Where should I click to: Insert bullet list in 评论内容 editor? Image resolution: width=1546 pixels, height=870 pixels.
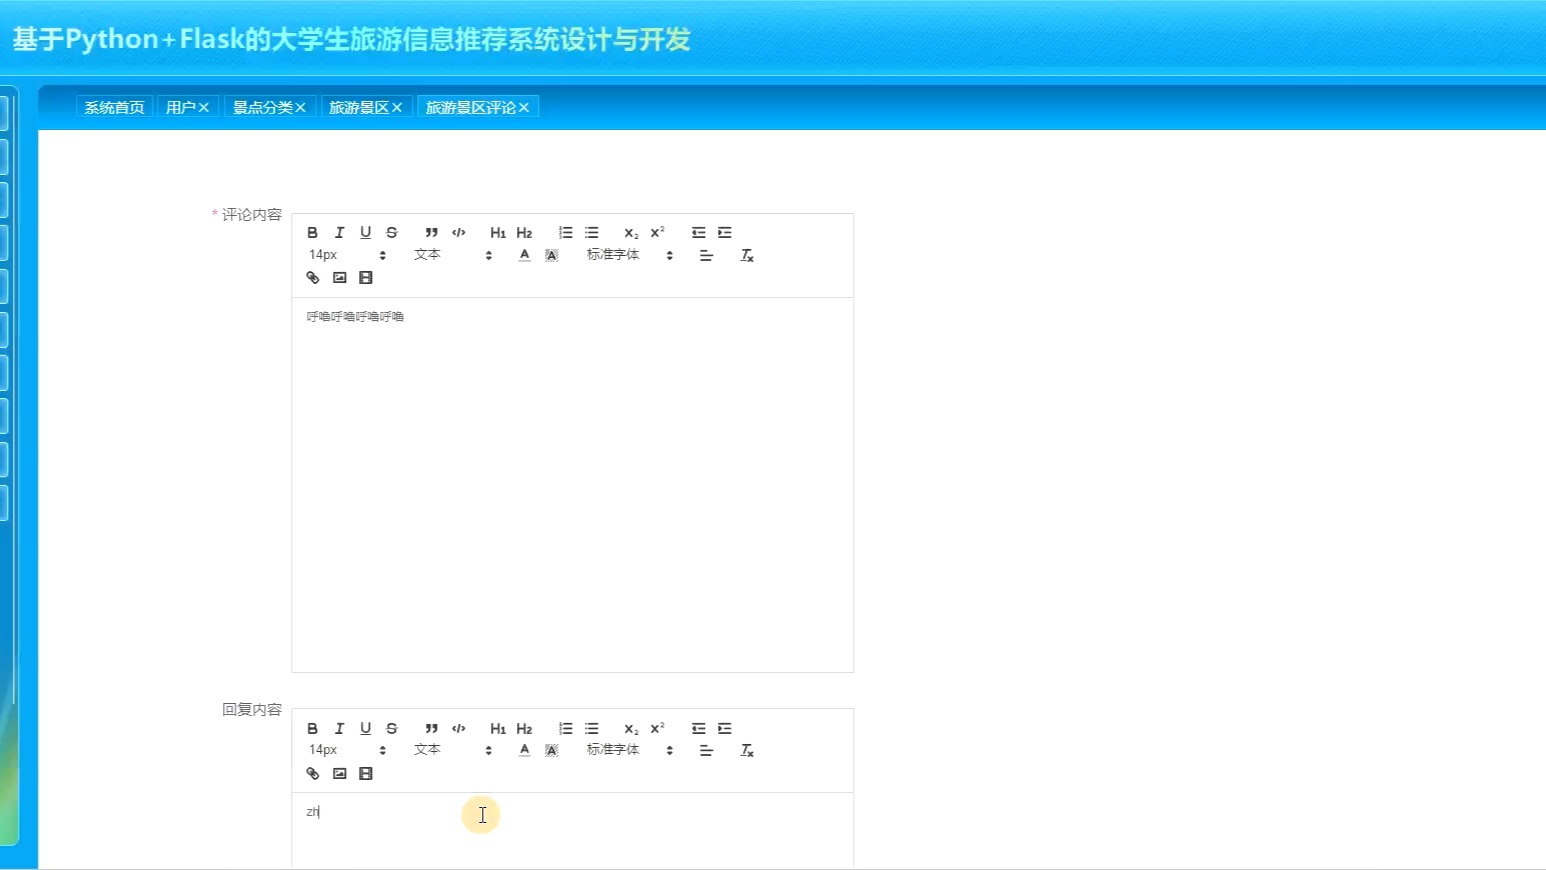(592, 233)
